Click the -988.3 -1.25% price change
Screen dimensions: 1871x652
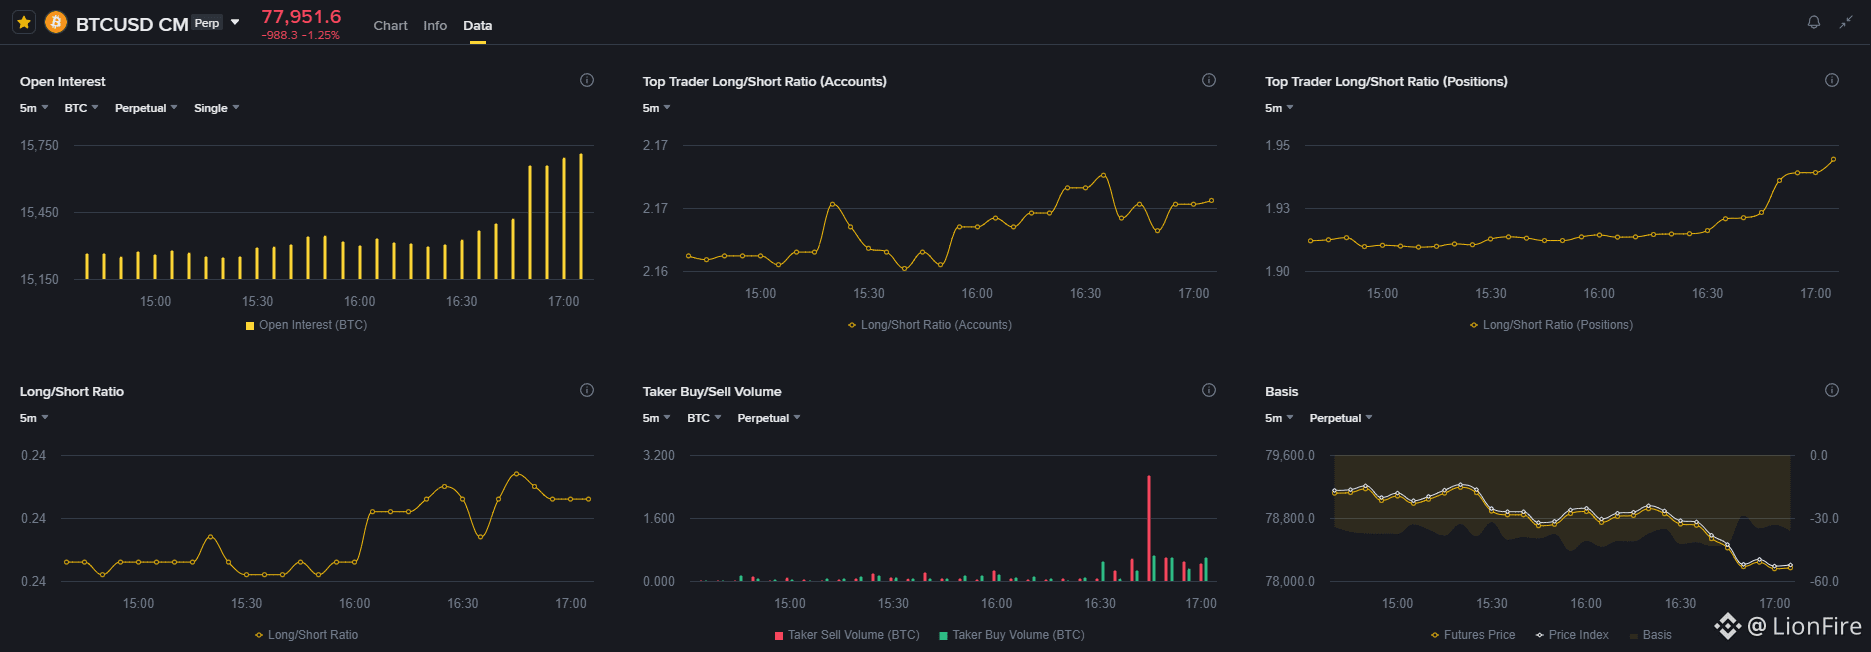pos(301,35)
